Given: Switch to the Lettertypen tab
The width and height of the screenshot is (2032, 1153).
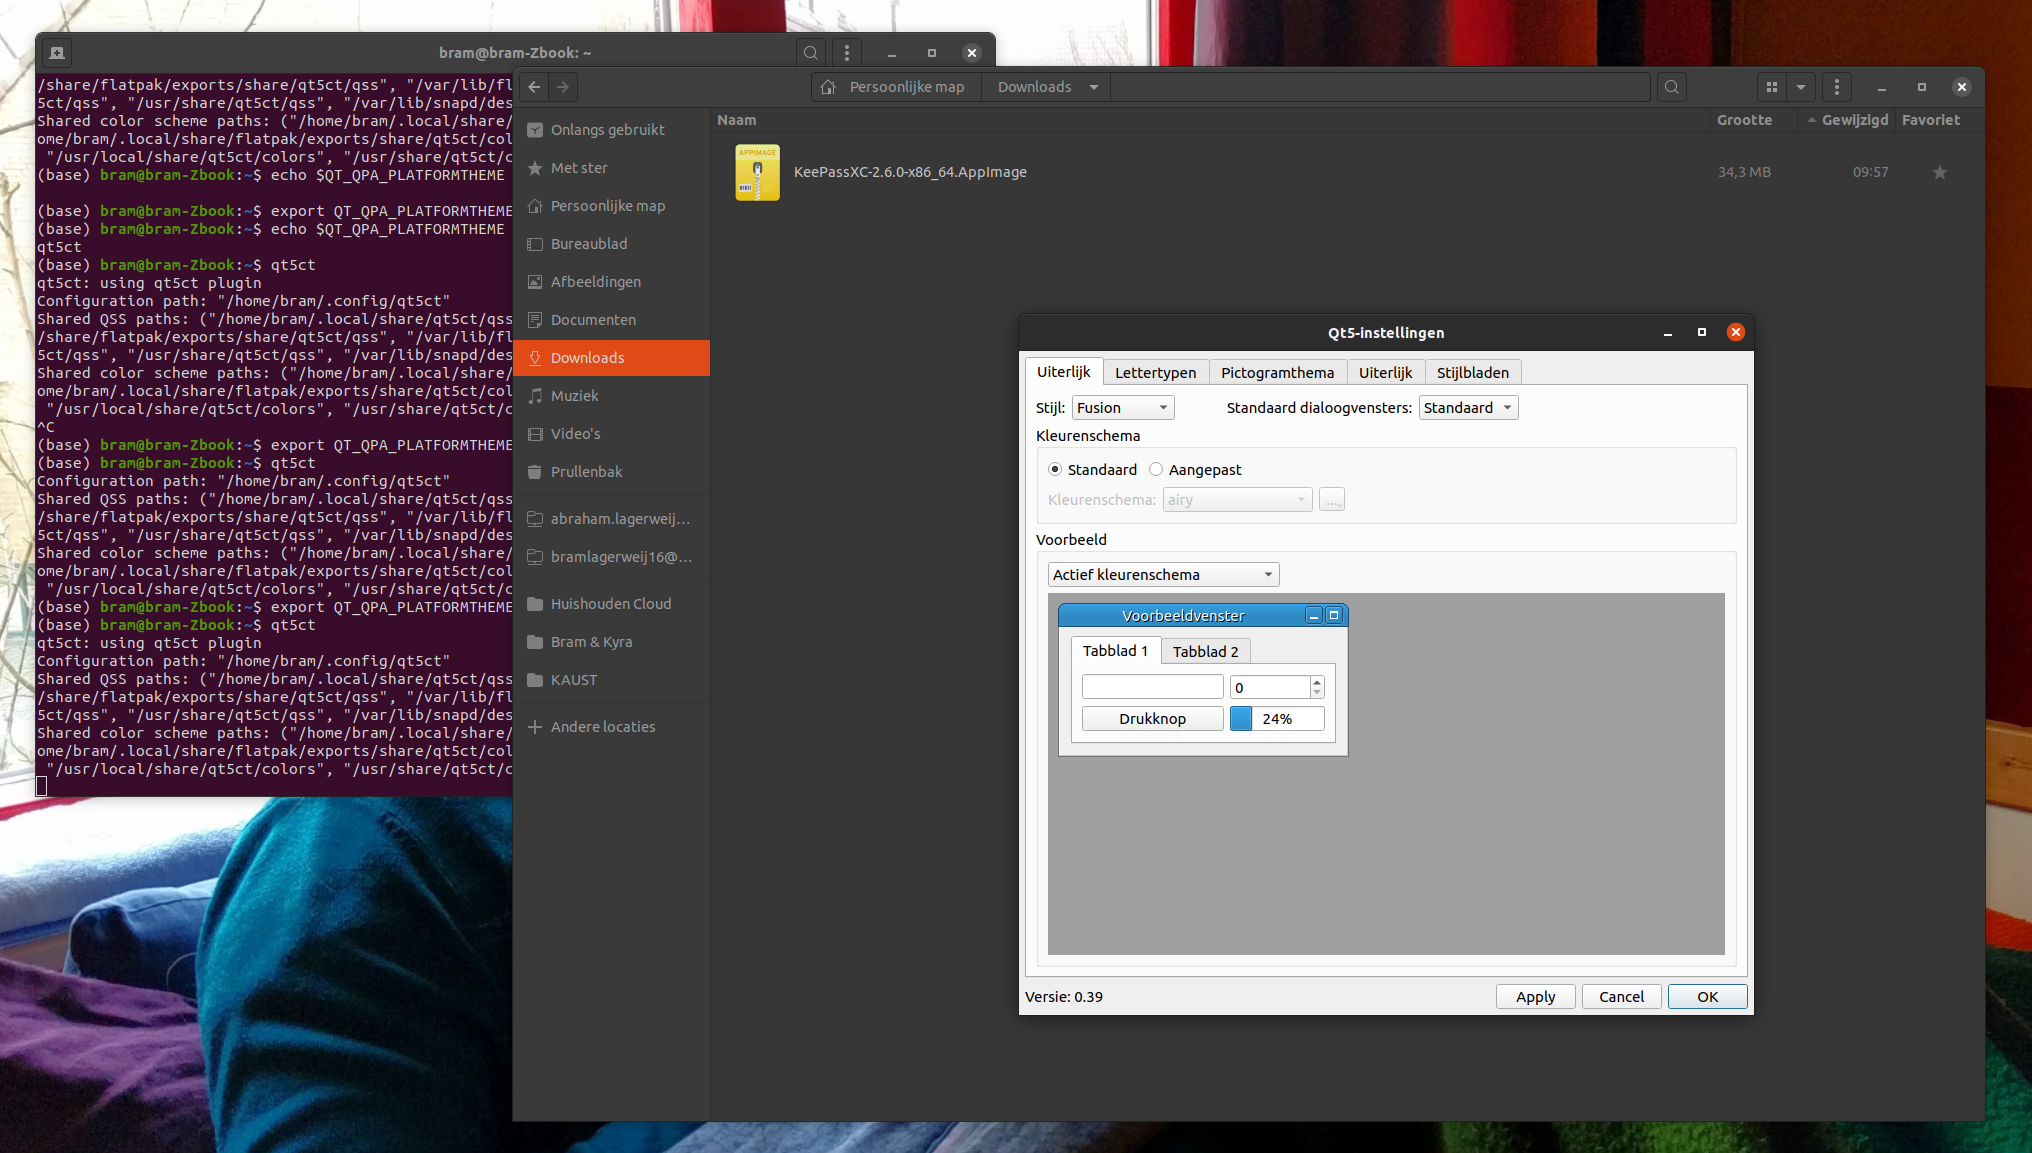Looking at the screenshot, I should click(x=1155, y=372).
